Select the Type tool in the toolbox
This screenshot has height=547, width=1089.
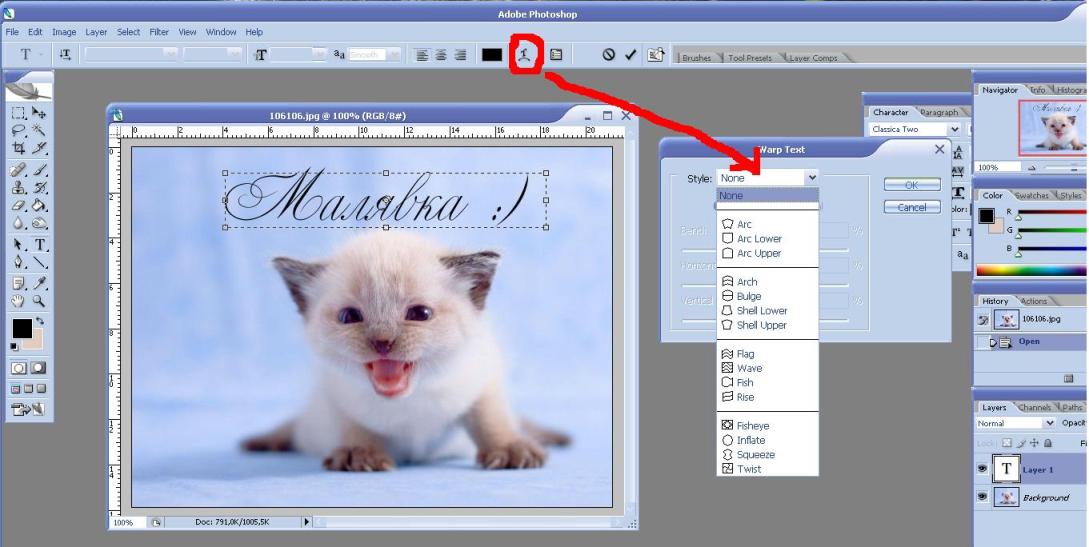coord(40,244)
